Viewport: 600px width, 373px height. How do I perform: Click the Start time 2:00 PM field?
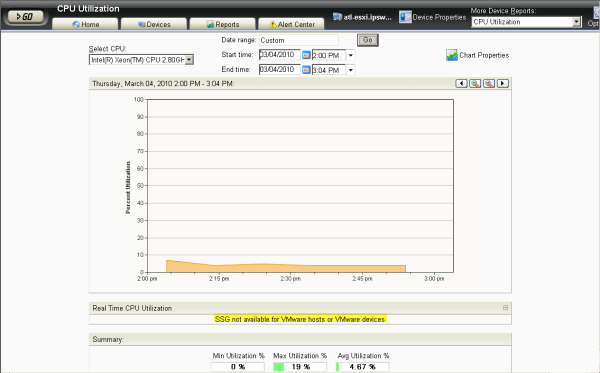329,55
